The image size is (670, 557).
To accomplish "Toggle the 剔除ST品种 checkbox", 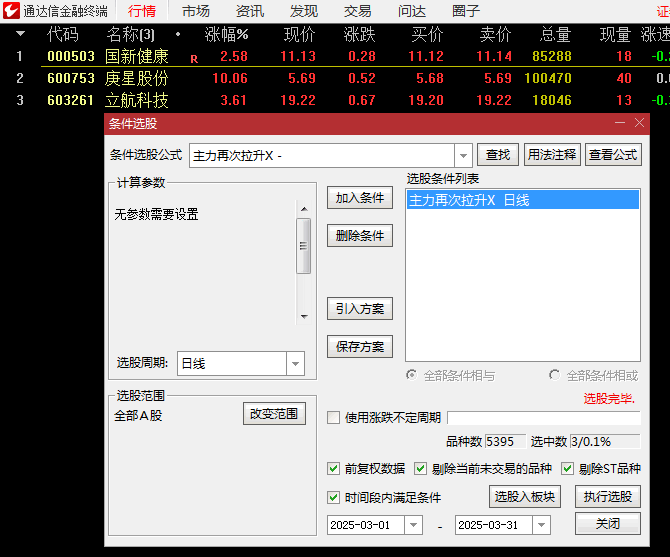I will [567, 469].
